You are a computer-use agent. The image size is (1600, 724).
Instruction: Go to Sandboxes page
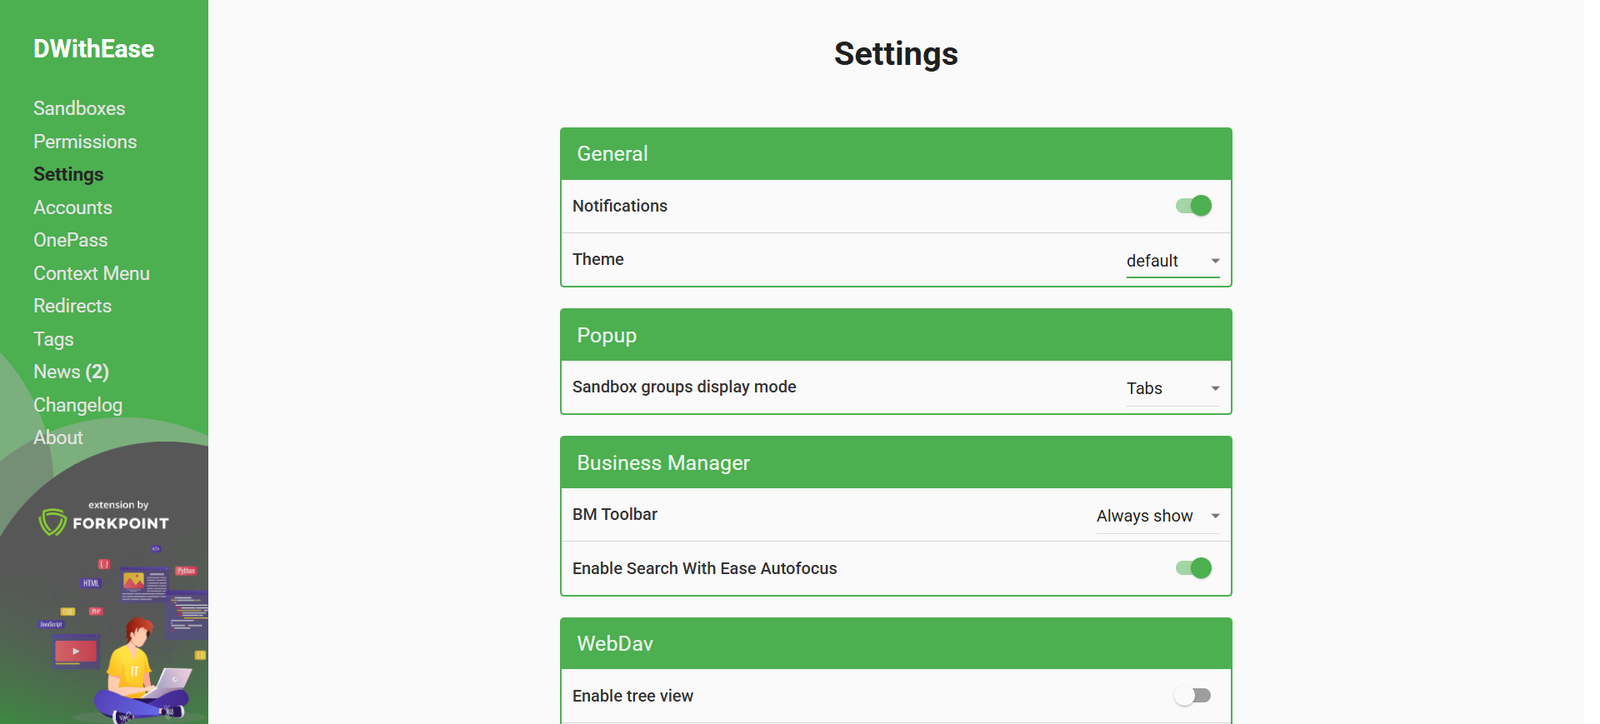click(79, 108)
